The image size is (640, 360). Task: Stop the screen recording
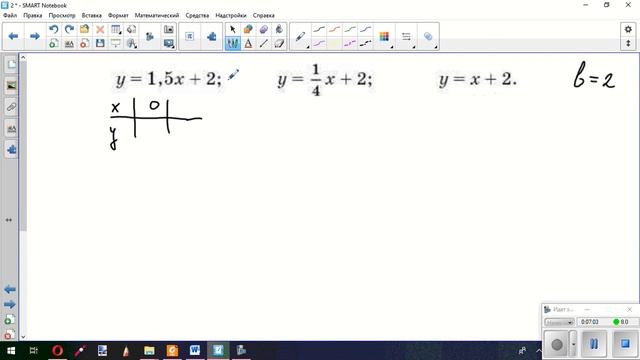pyautogui.click(x=624, y=344)
